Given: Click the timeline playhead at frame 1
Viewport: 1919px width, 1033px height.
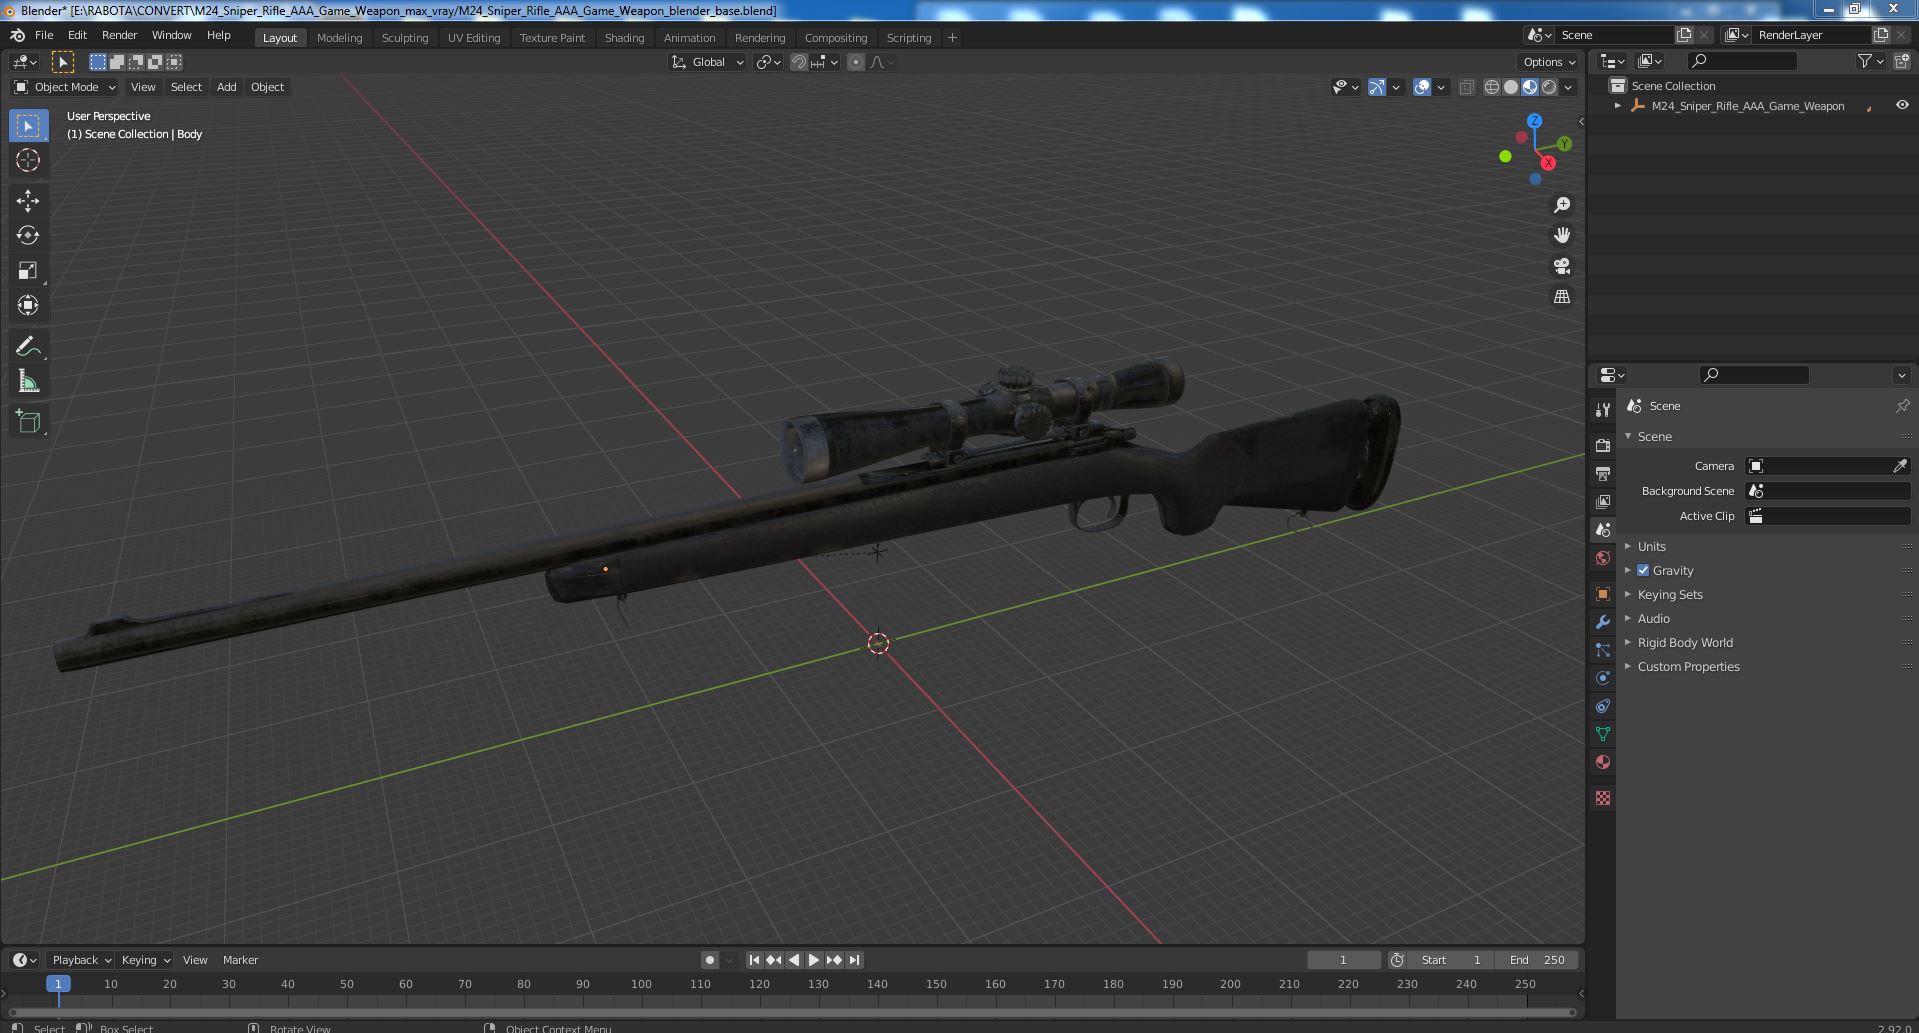Looking at the screenshot, I should coord(58,984).
